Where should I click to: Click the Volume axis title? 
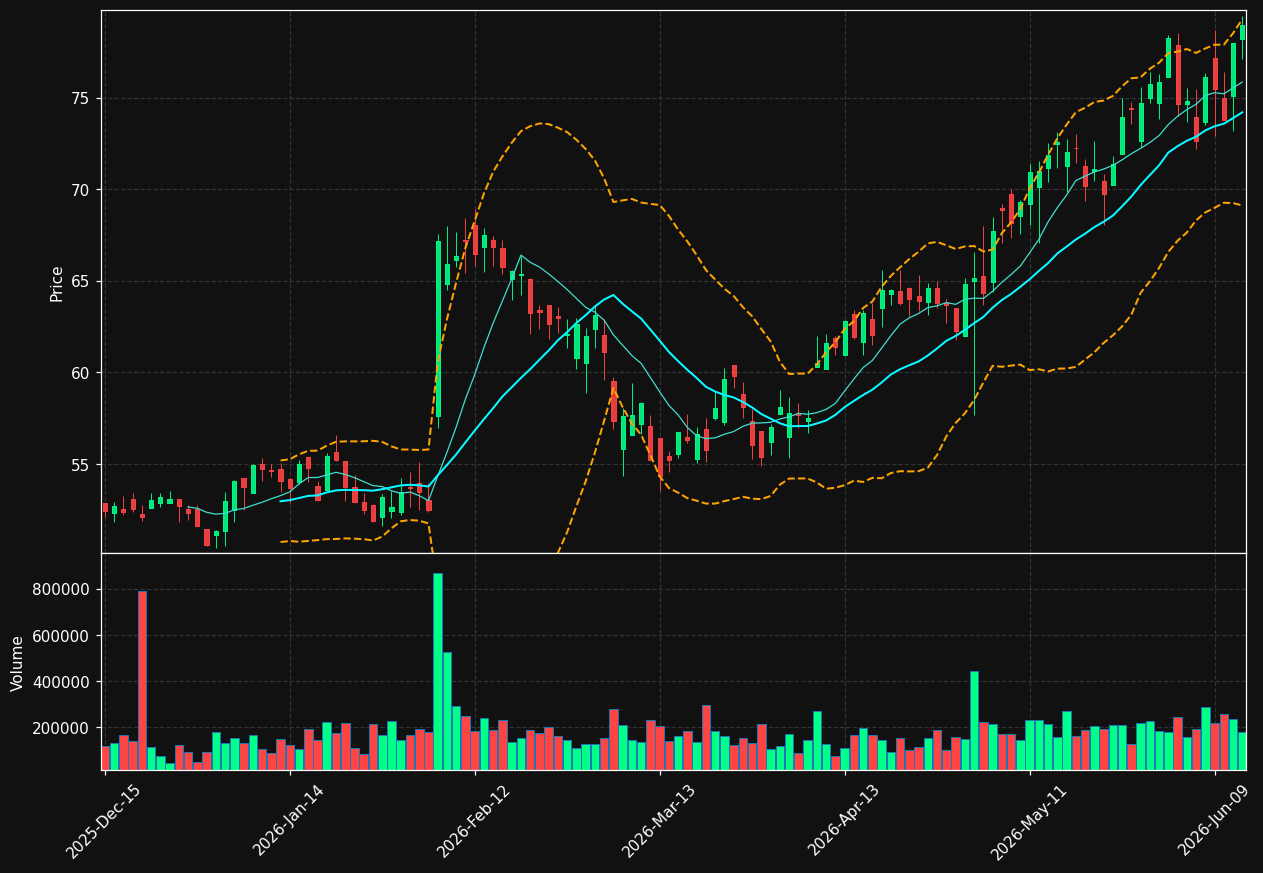(x=18, y=663)
